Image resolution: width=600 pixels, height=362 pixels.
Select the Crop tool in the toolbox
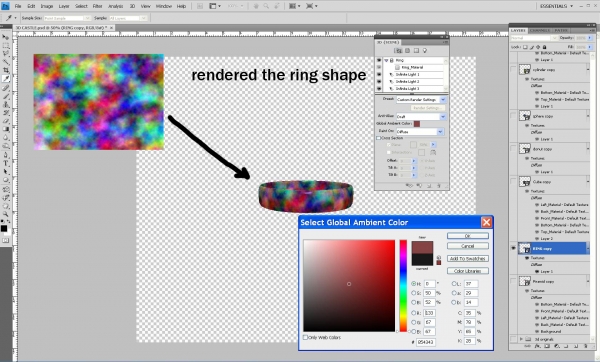(6, 70)
